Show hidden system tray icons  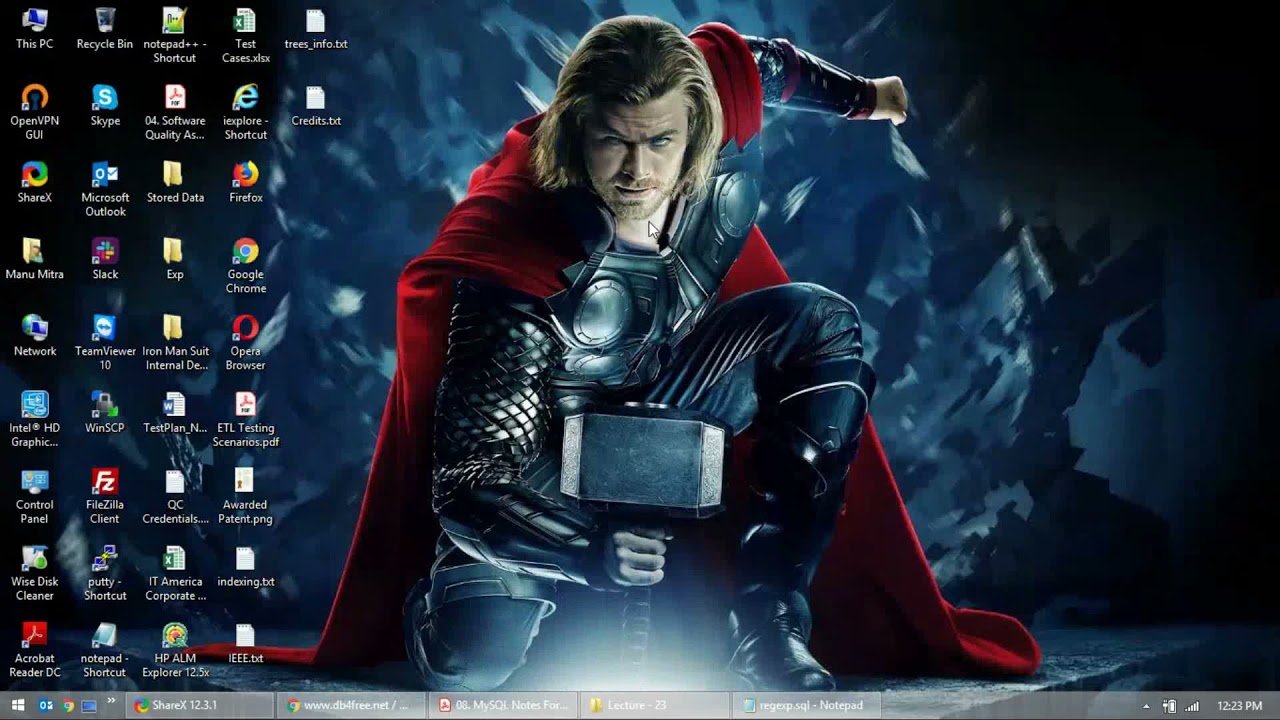coord(1146,706)
